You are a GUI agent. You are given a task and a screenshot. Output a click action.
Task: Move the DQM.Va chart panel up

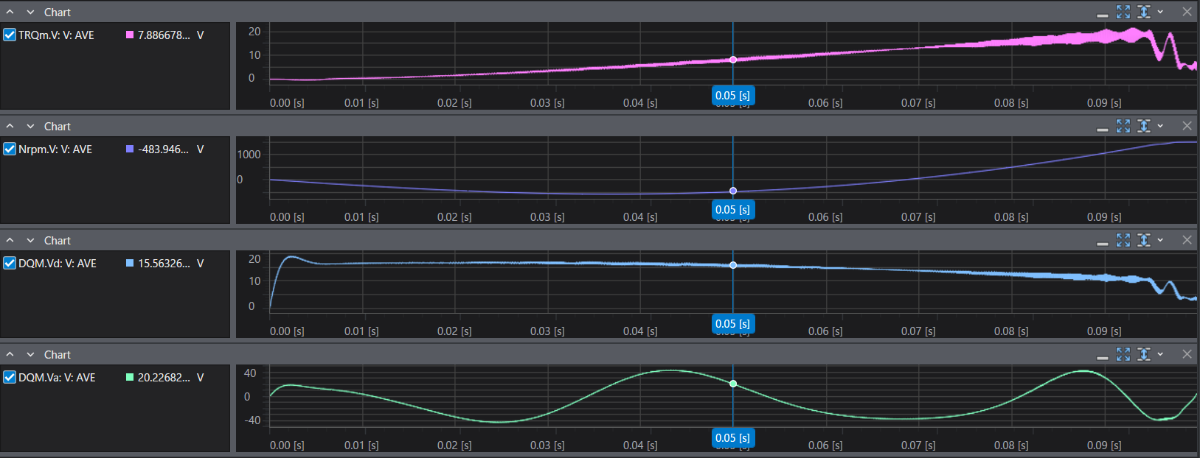11,354
